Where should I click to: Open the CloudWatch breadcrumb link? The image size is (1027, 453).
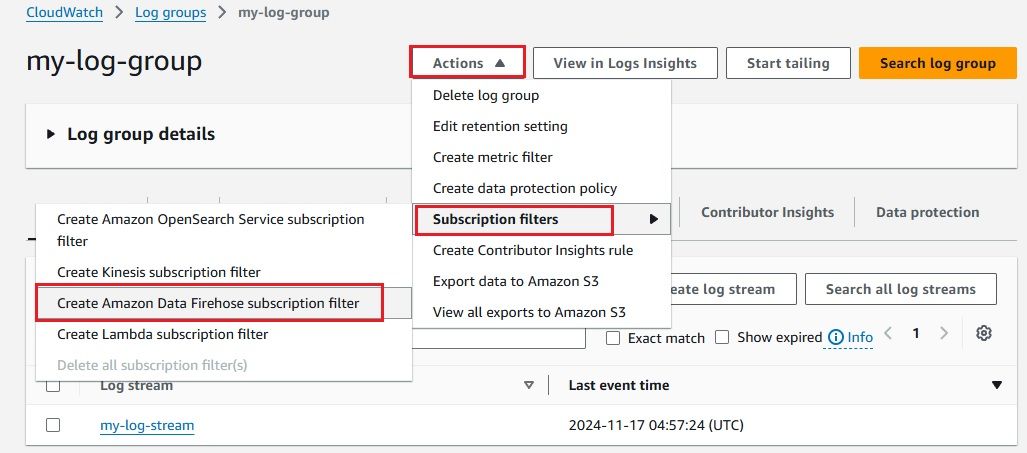tap(64, 12)
